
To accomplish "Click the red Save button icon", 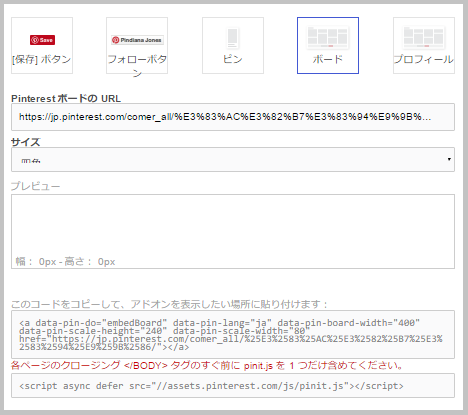I will 42,40.
